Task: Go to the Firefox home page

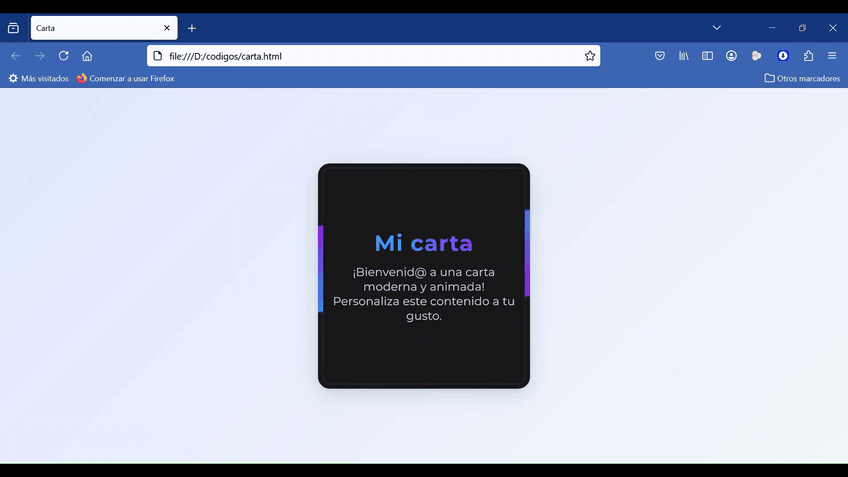Action: click(x=87, y=56)
